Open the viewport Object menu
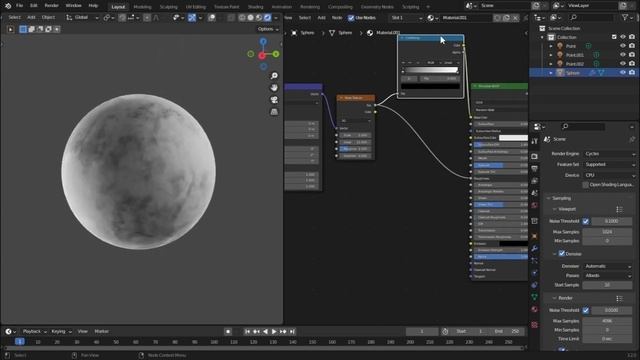Screen dimensions: 640x360 point(48,18)
